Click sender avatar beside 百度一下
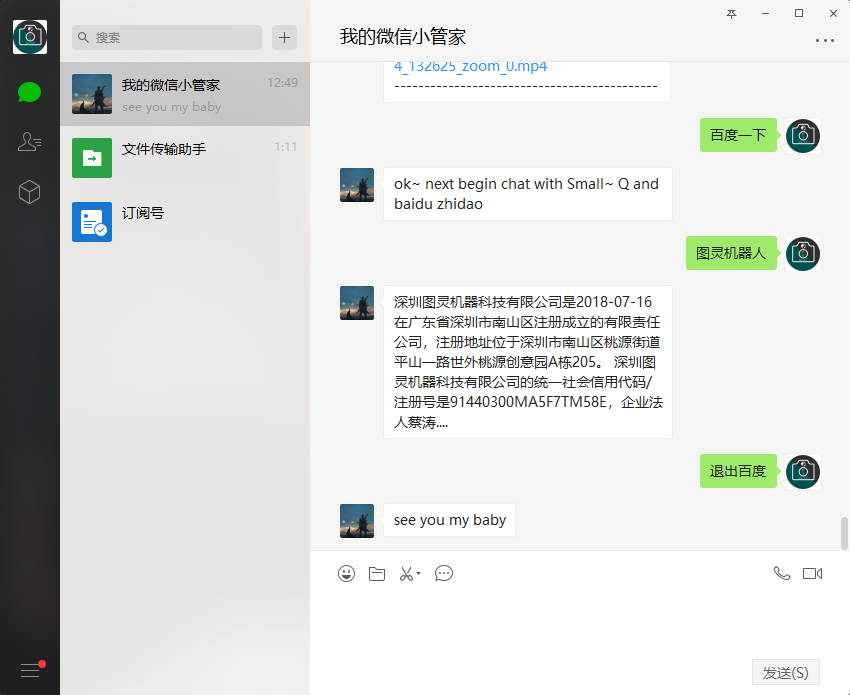 tap(803, 136)
